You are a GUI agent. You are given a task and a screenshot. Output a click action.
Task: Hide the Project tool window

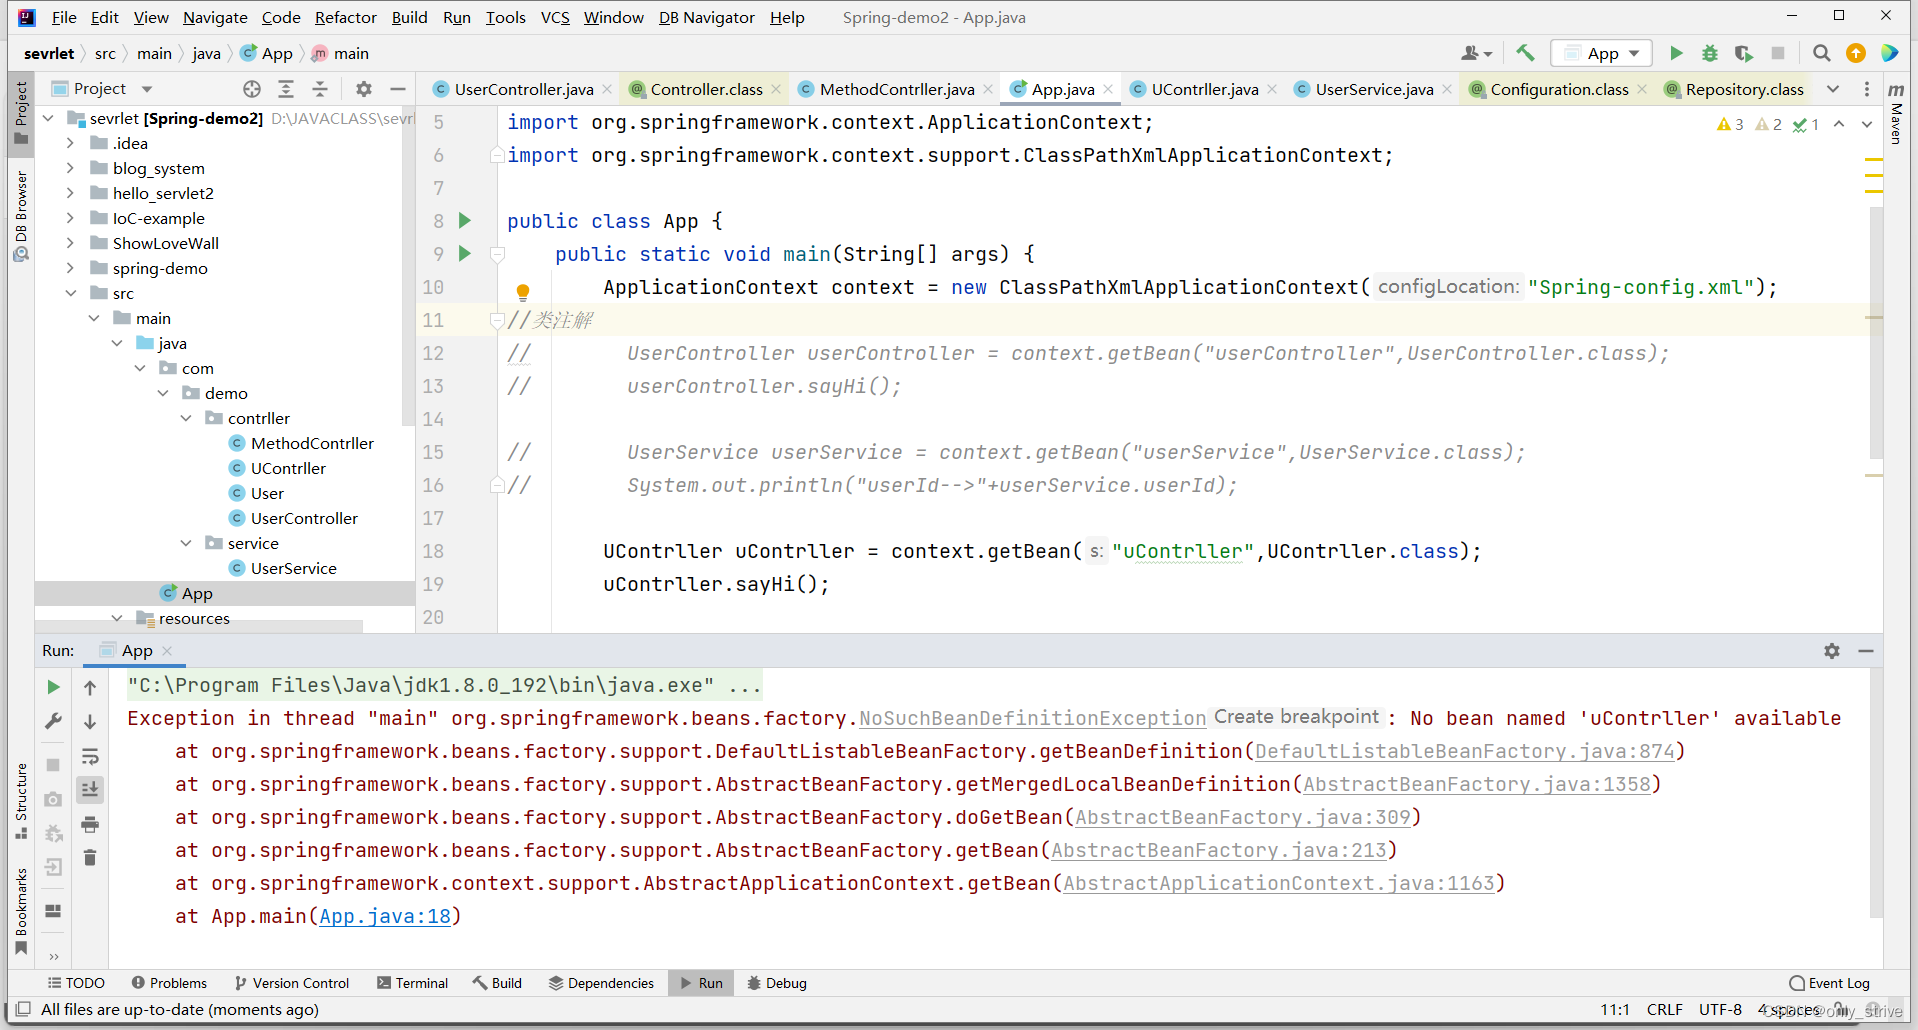pyautogui.click(x=398, y=89)
